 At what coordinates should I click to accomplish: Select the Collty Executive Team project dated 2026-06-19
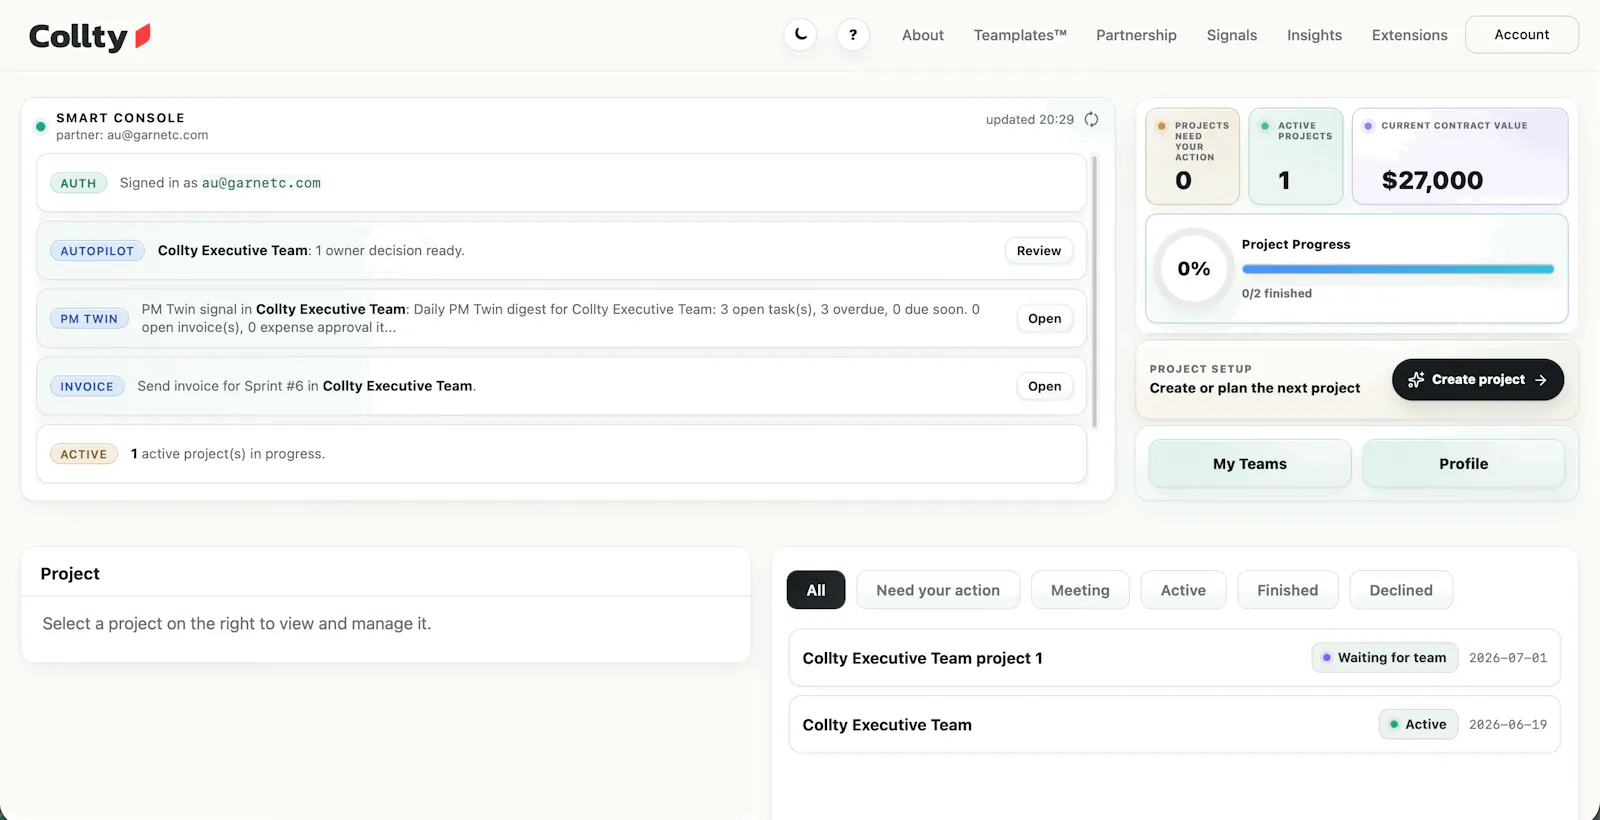(1174, 725)
